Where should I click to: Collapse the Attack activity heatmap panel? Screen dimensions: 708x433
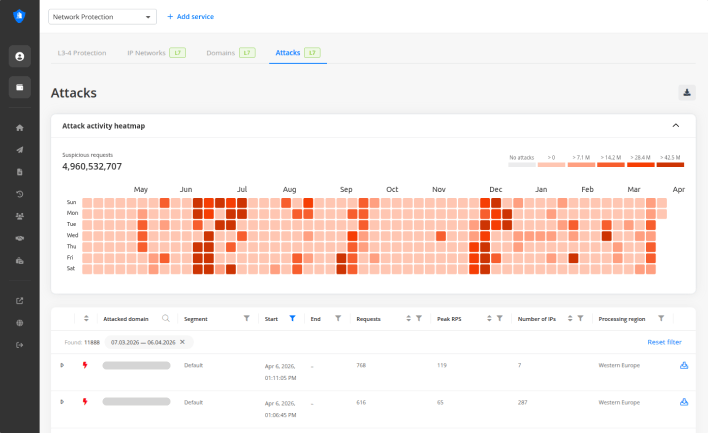(x=675, y=126)
